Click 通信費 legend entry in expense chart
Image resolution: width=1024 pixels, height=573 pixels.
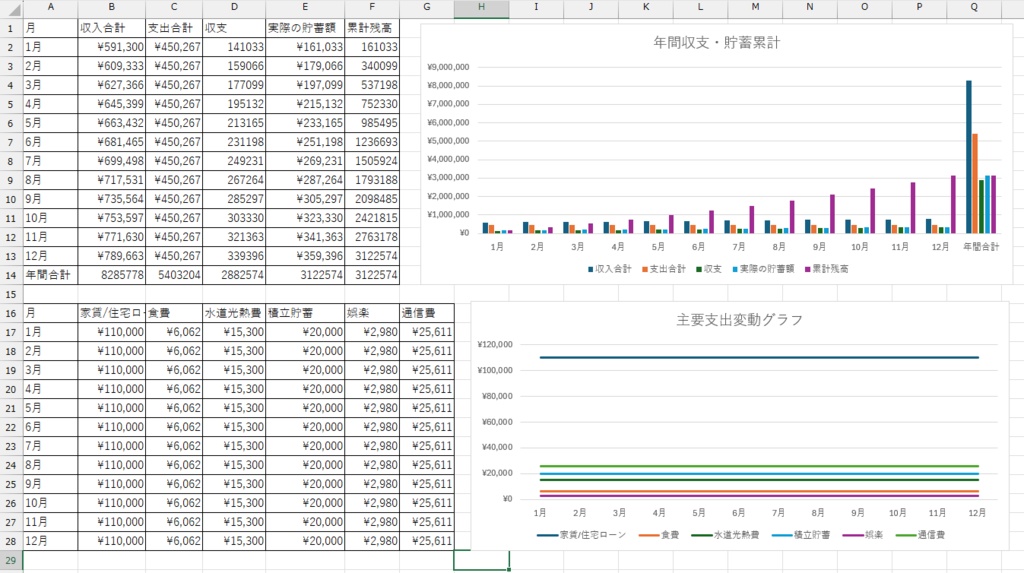click(920, 534)
